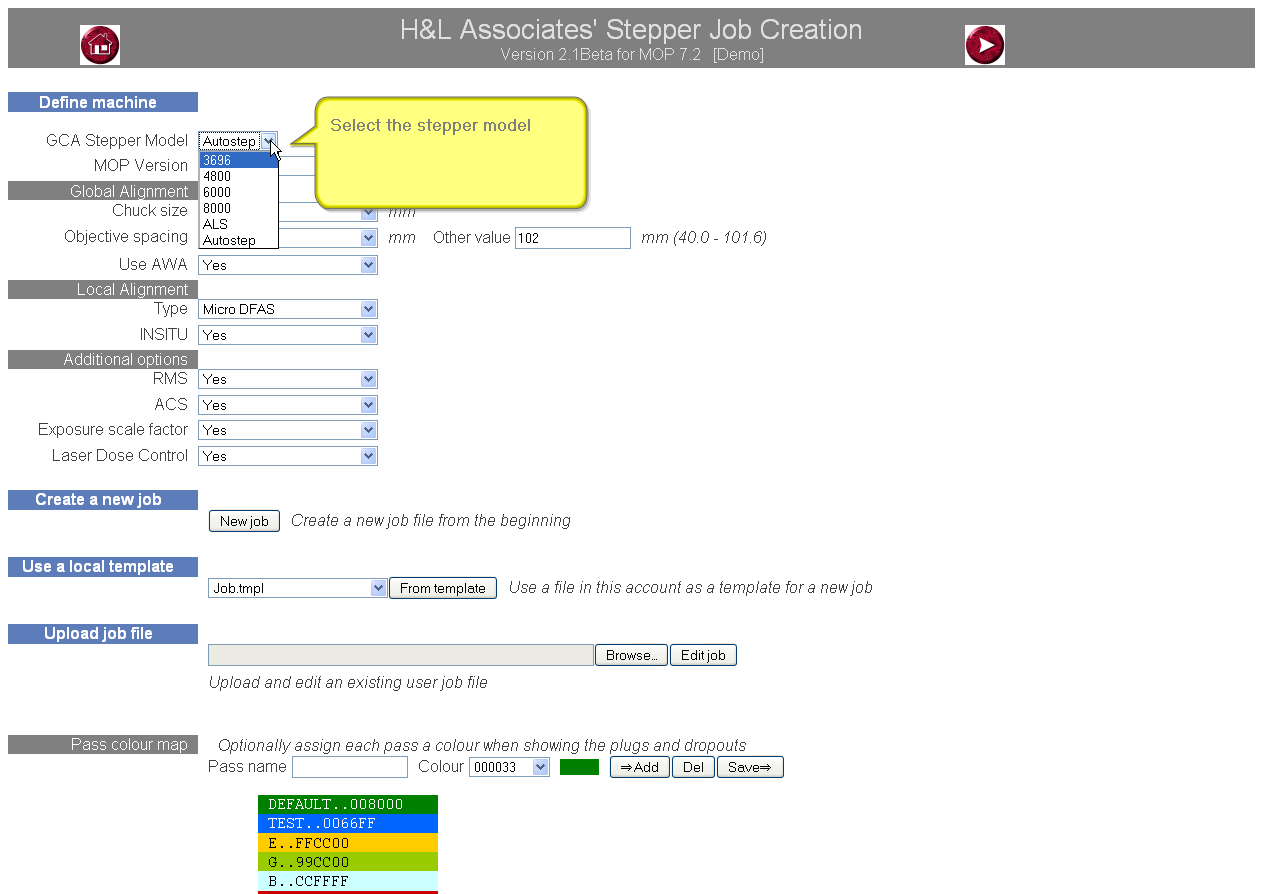
Task: Click the Save colour map button
Action: (x=750, y=767)
